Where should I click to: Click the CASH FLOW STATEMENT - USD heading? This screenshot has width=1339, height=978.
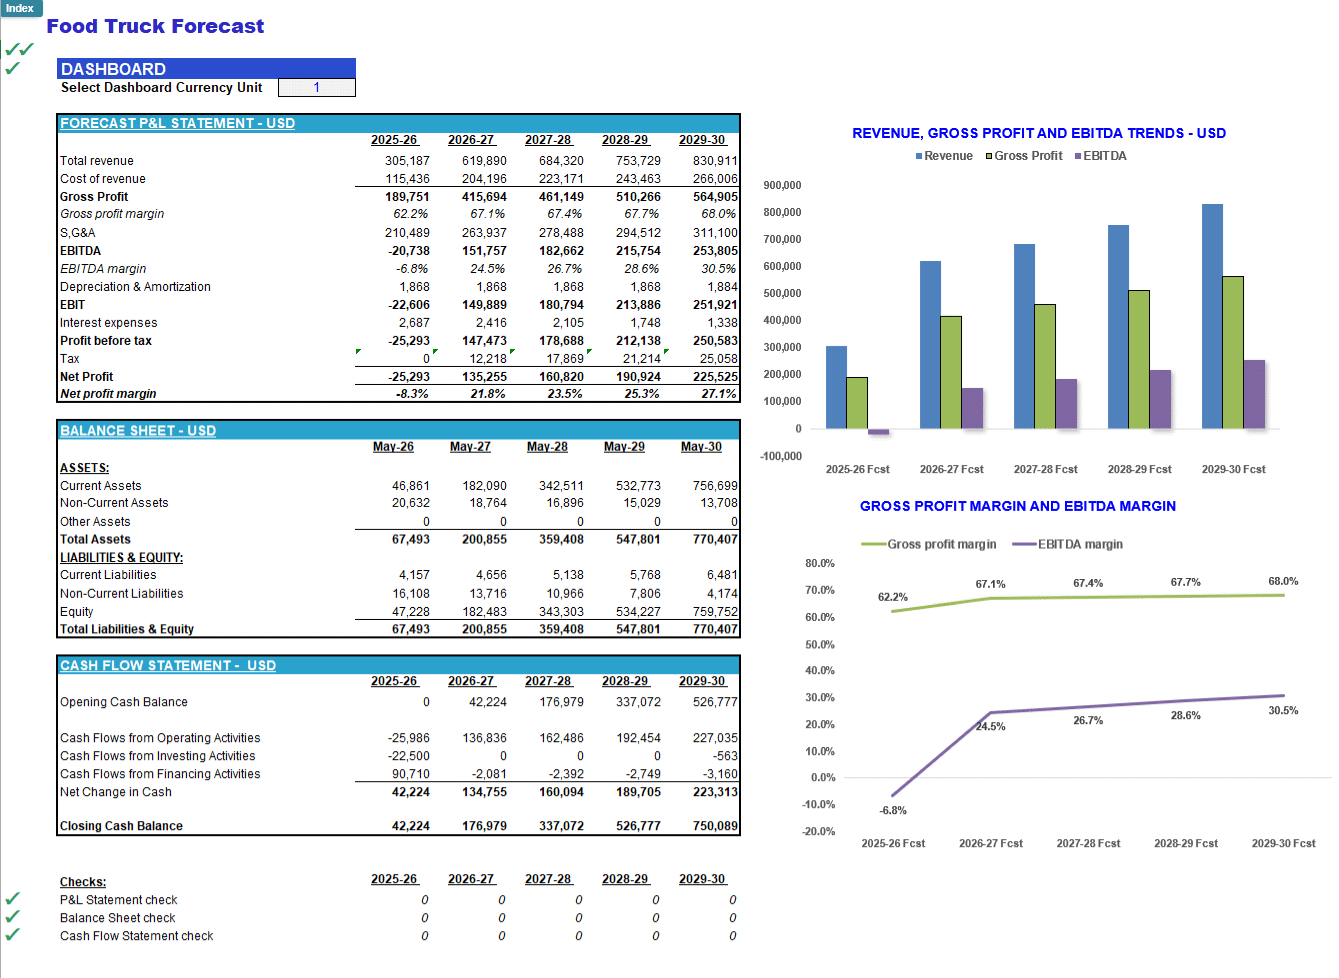pyautogui.click(x=168, y=665)
